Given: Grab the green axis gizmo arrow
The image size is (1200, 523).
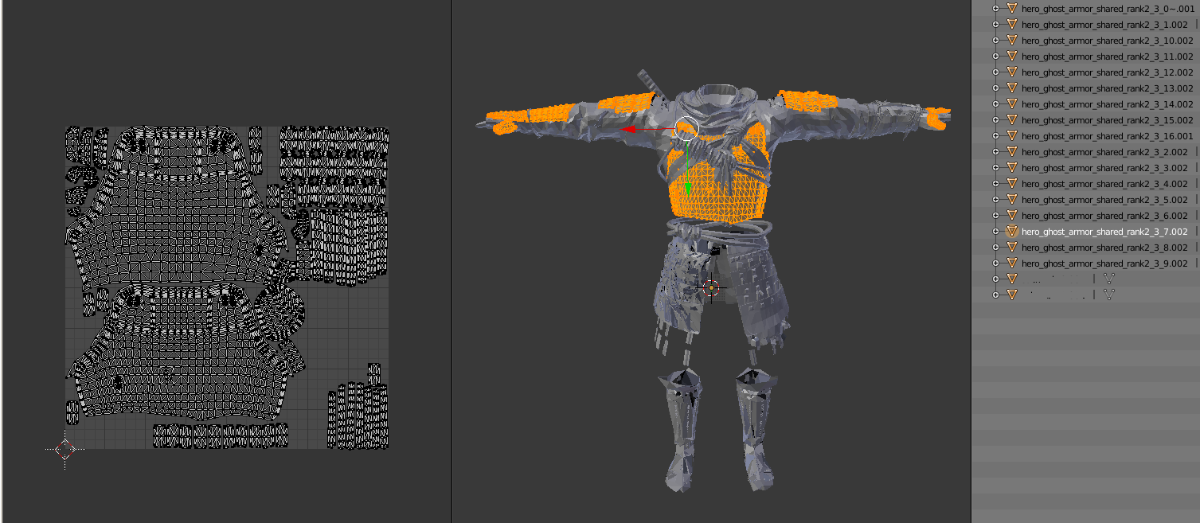Looking at the screenshot, I should [x=688, y=188].
